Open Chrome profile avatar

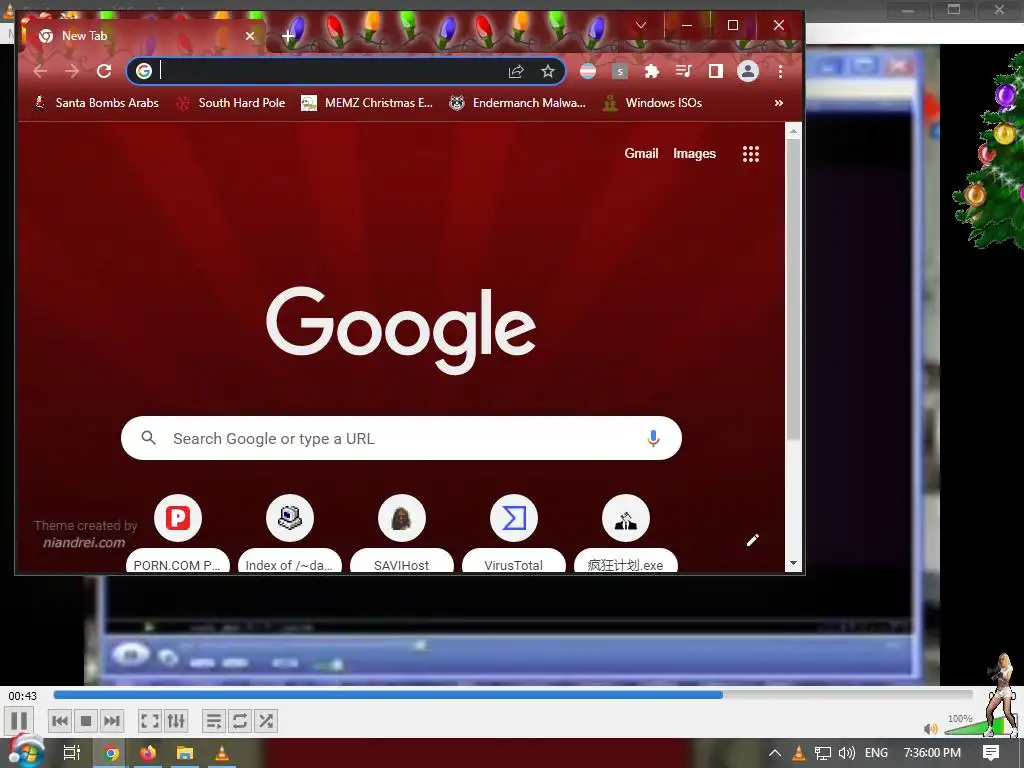[748, 71]
